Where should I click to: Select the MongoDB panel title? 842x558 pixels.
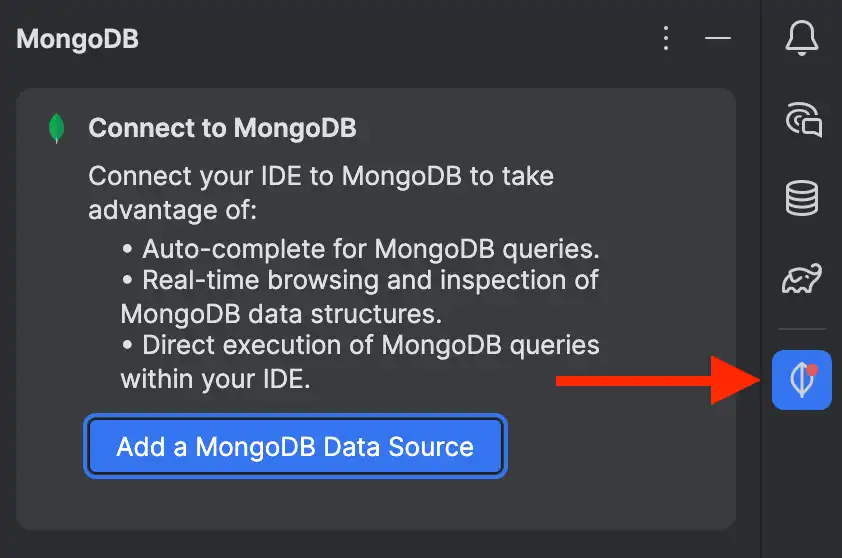pyautogui.click(x=78, y=39)
